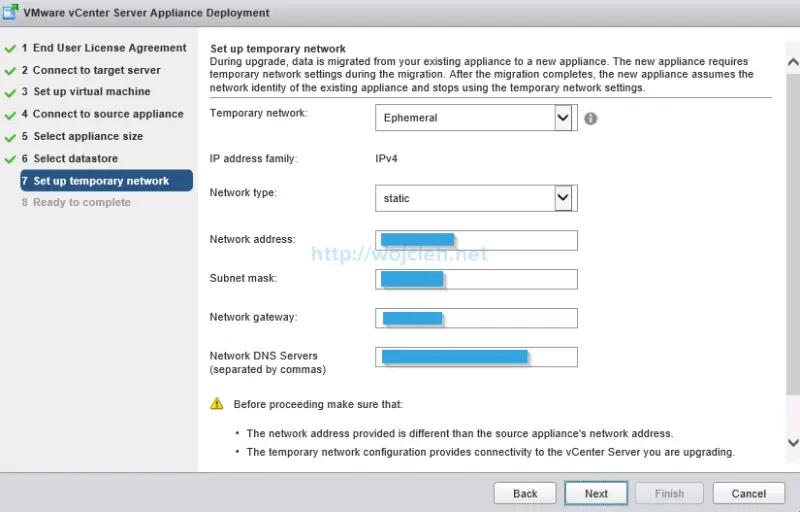
Task: Focus the Network DNS Servers field
Action: tap(476, 357)
